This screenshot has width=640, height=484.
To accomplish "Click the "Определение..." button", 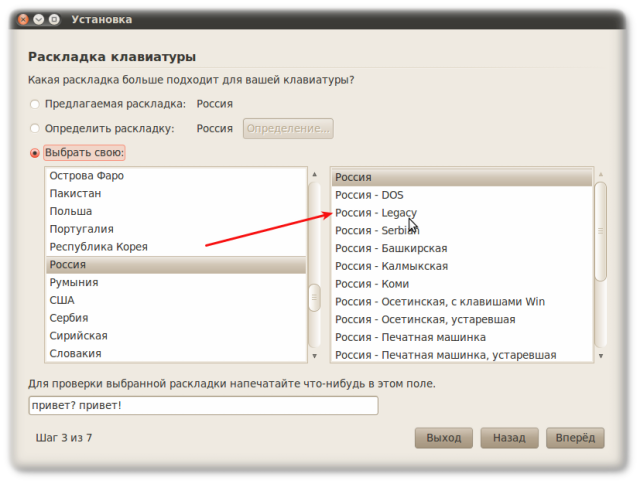I will pyautogui.click(x=288, y=128).
